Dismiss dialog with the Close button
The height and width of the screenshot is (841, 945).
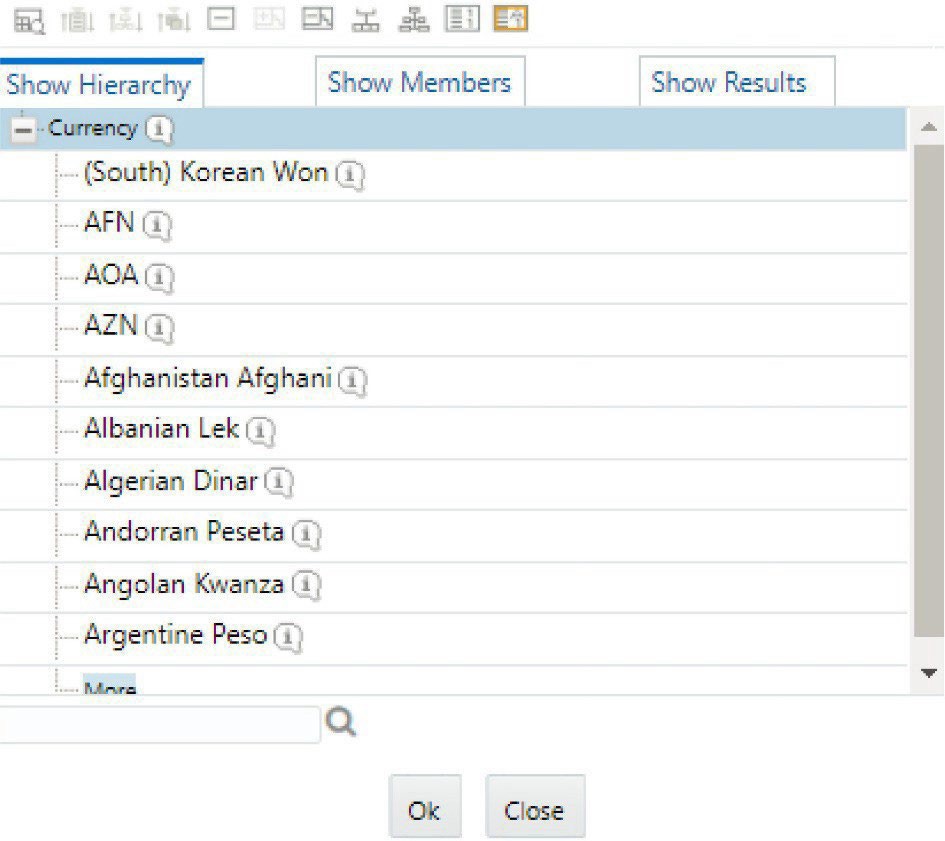click(x=535, y=807)
